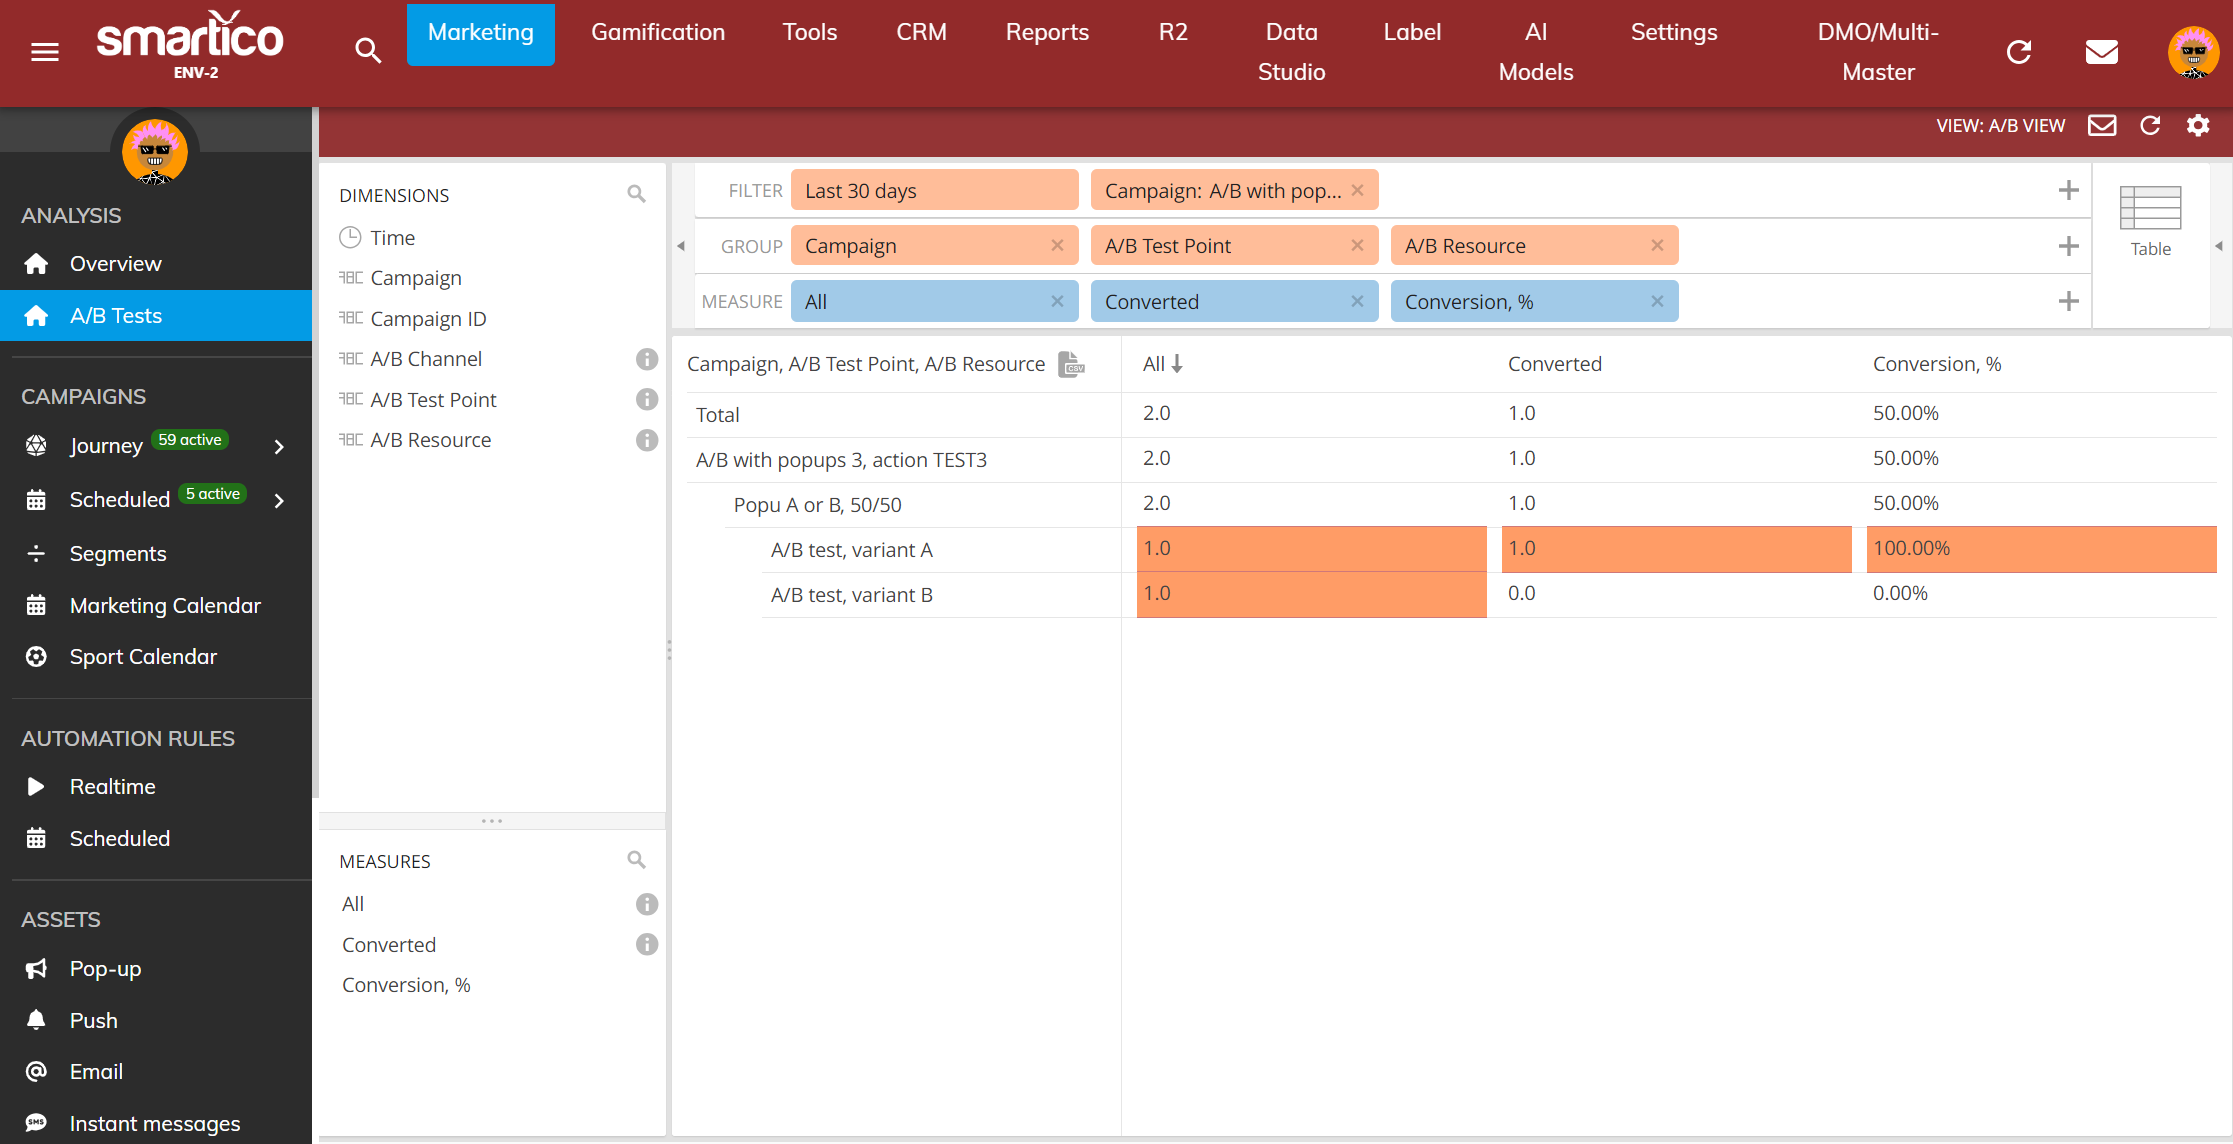The height and width of the screenshot is (1144, 2233).
Task: Remove Conversion, % measure chip
Action: point(1657,302)
